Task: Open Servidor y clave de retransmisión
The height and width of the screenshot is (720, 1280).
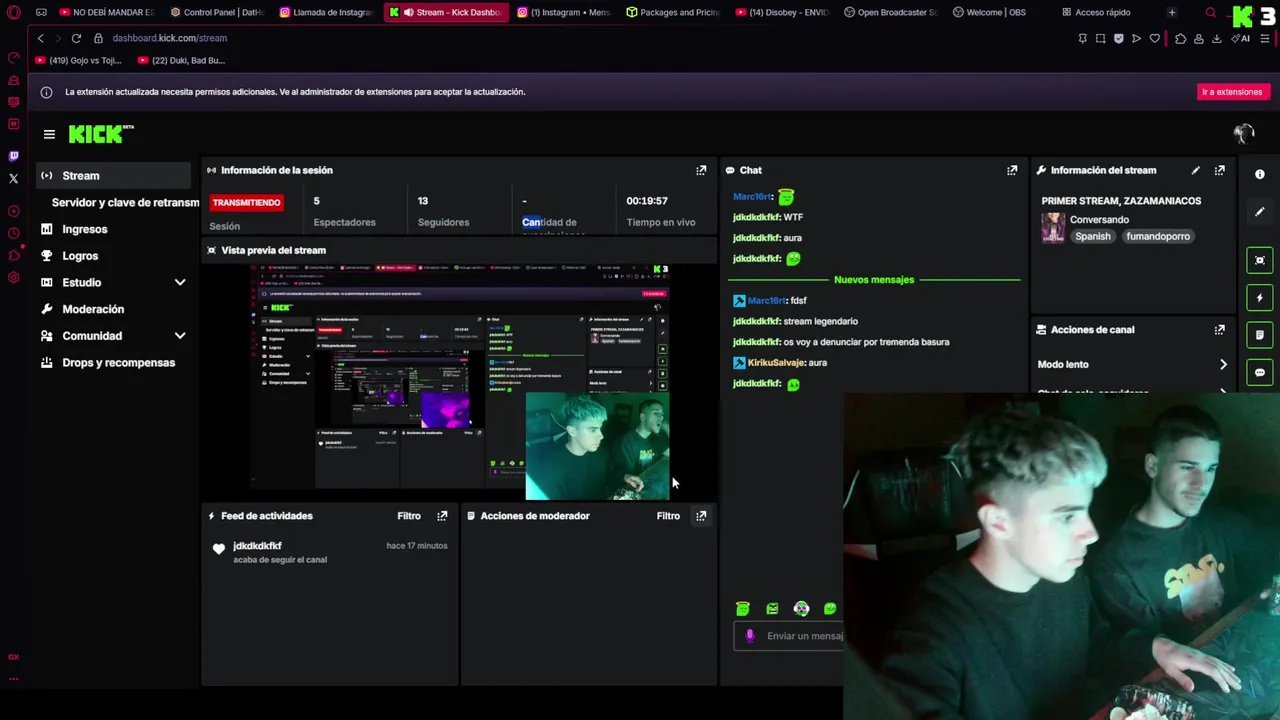Action: pyautogui.click(x=124, y=202)
